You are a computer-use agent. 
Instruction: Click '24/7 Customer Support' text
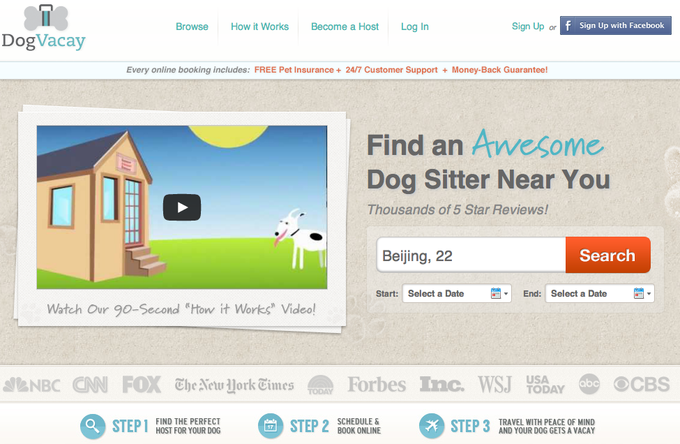pyautogui.click(x=391, y=70)
